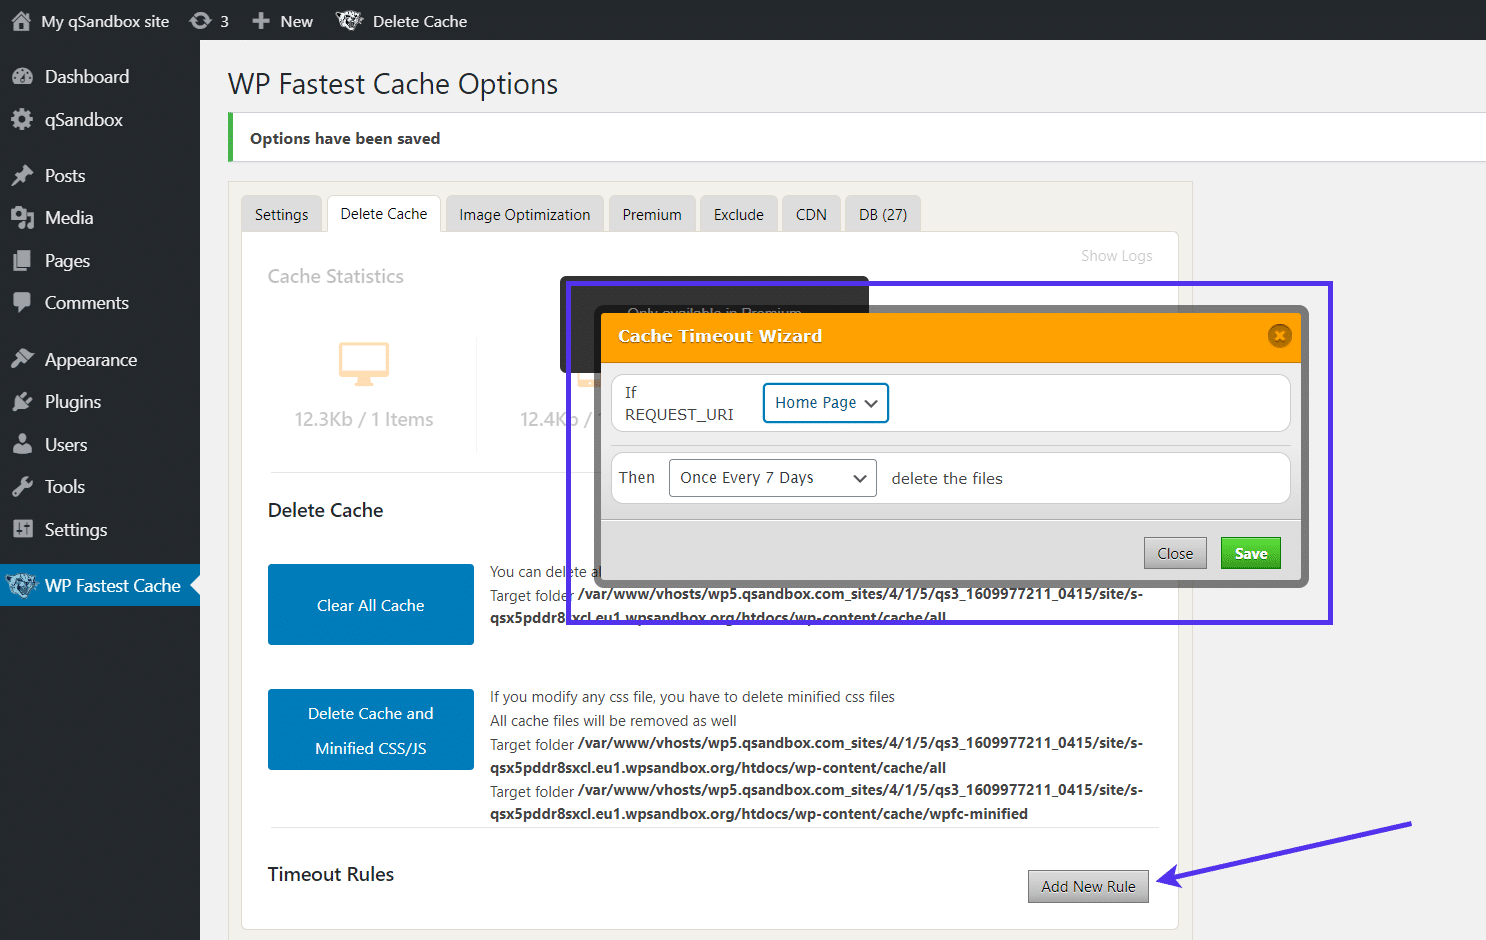Image resolution: width=1486 pixels, height=940 pixels.
Task: Close the Cache Timeout Wizard via orange X
Action: click(1279, 336)
